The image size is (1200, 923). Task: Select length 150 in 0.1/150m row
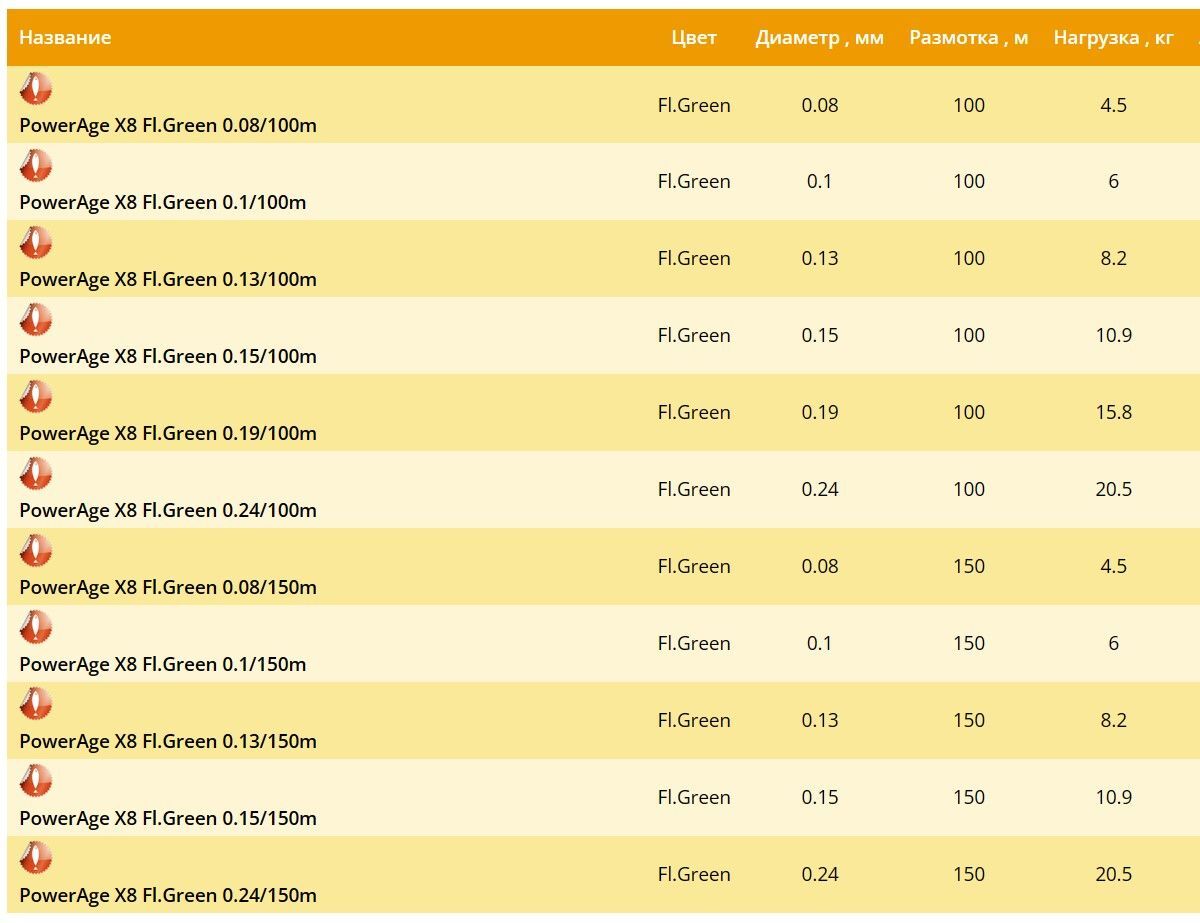point(969,644)
